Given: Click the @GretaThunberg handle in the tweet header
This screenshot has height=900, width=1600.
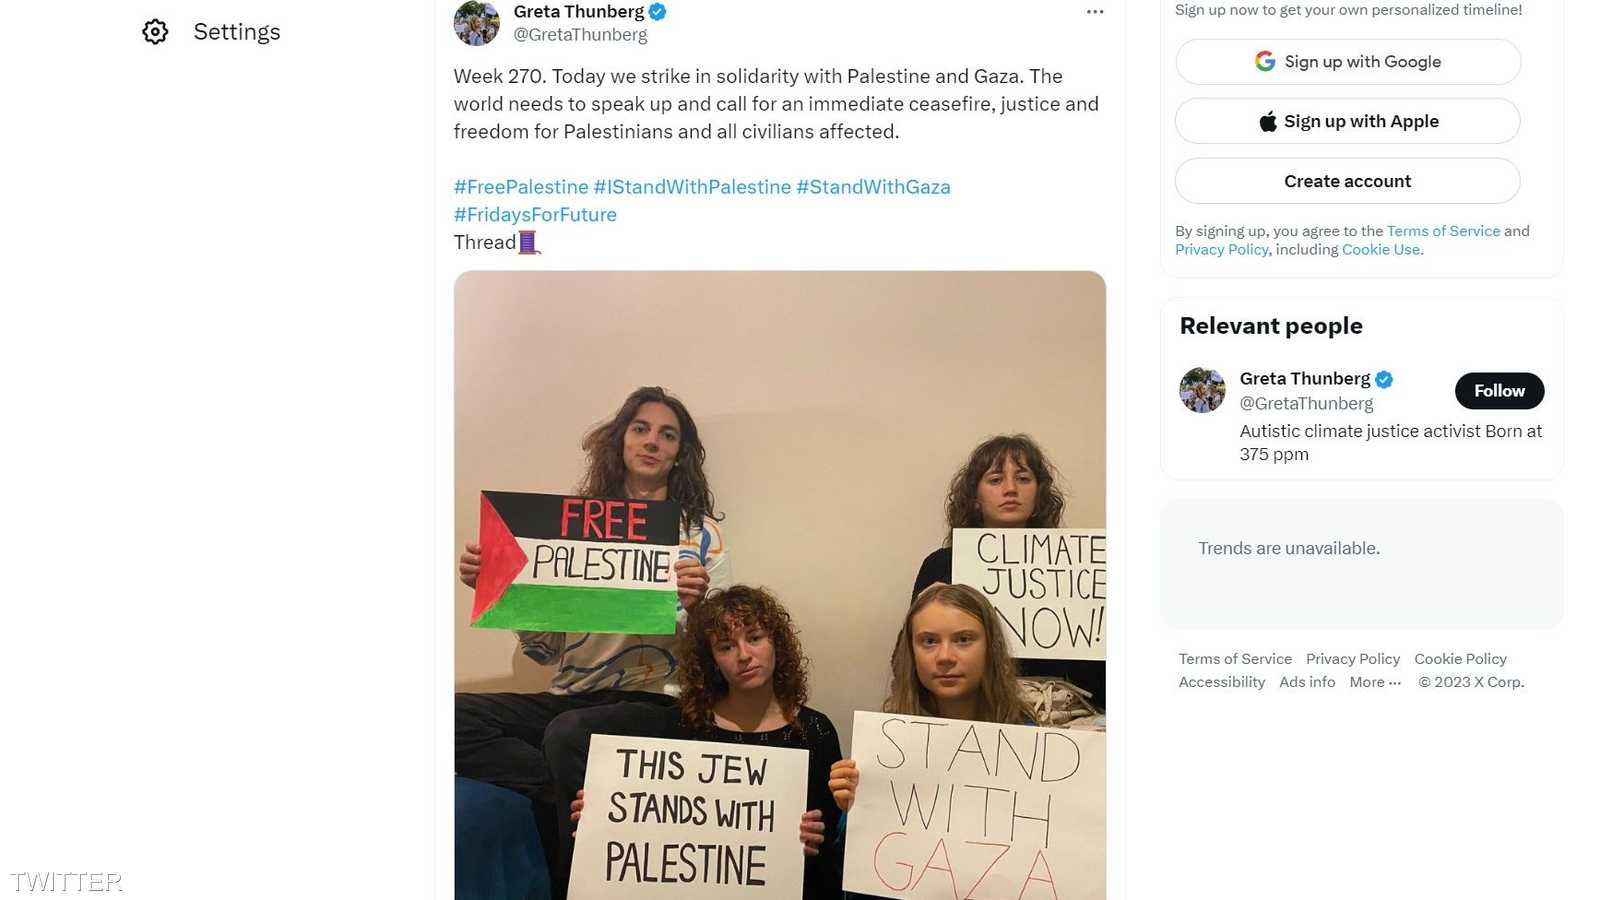Looking at the screenshot, I should 580,35.
